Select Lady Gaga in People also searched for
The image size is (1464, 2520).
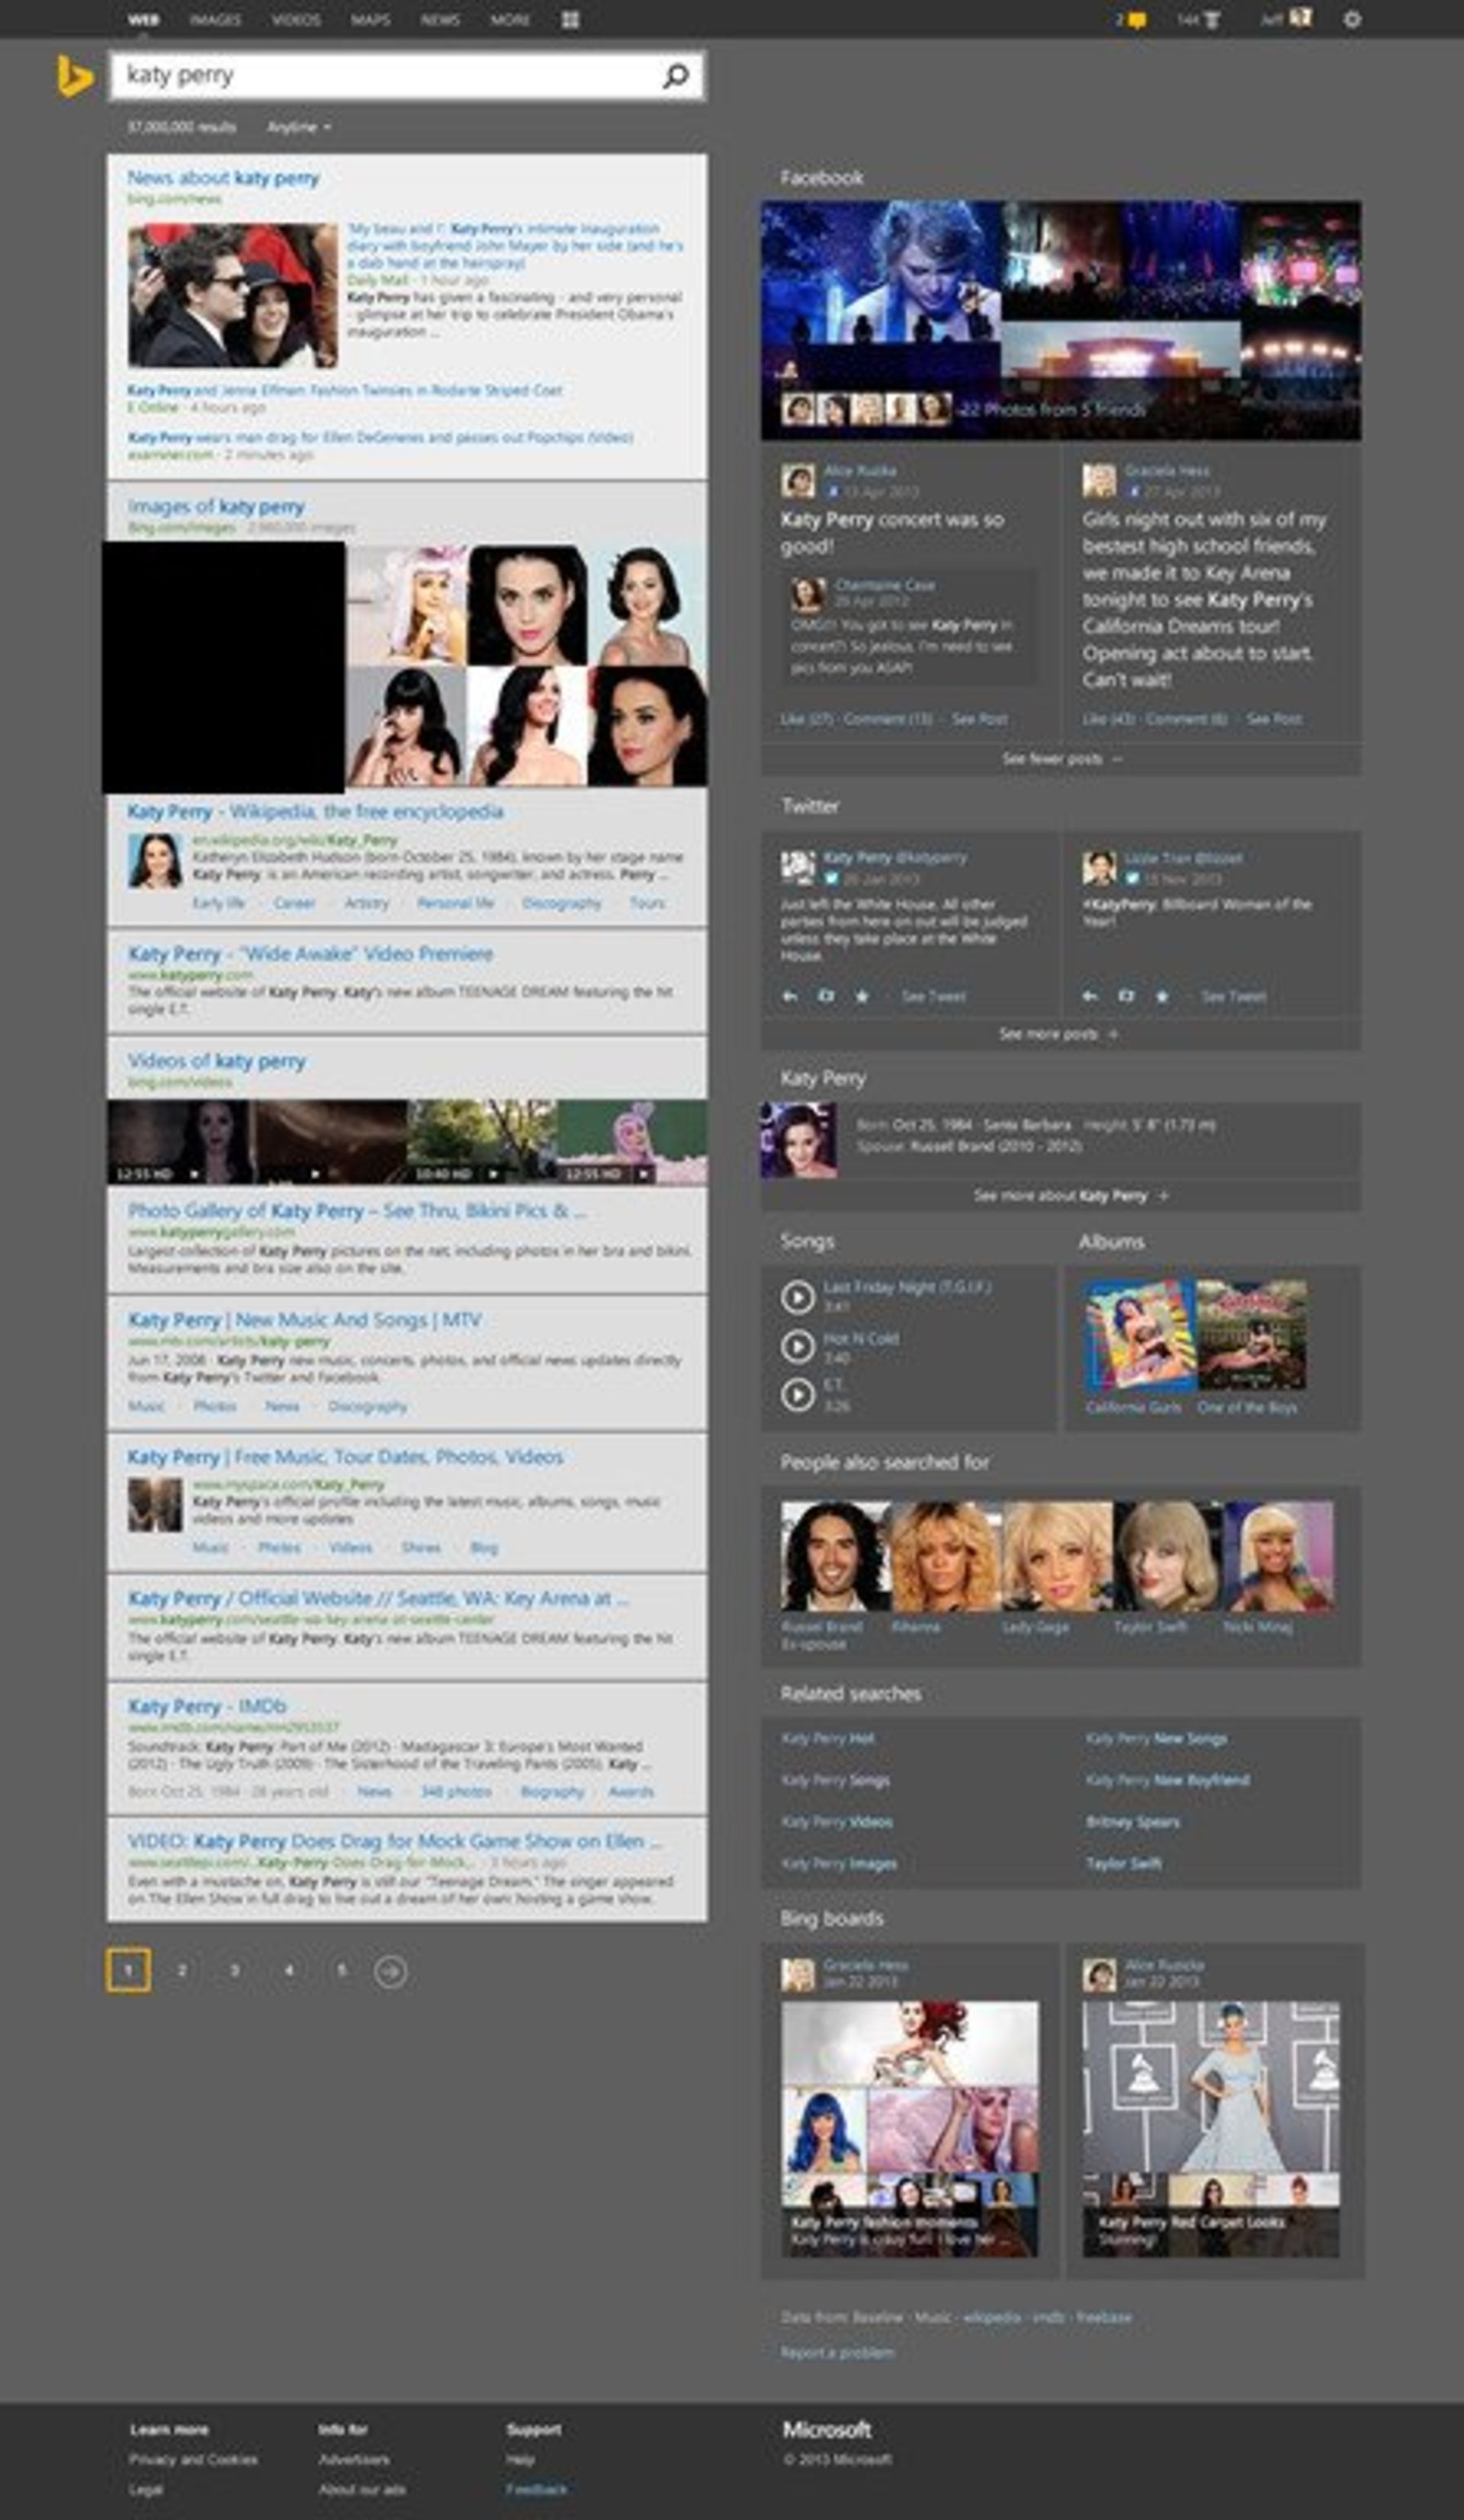click(1057, 1556)
